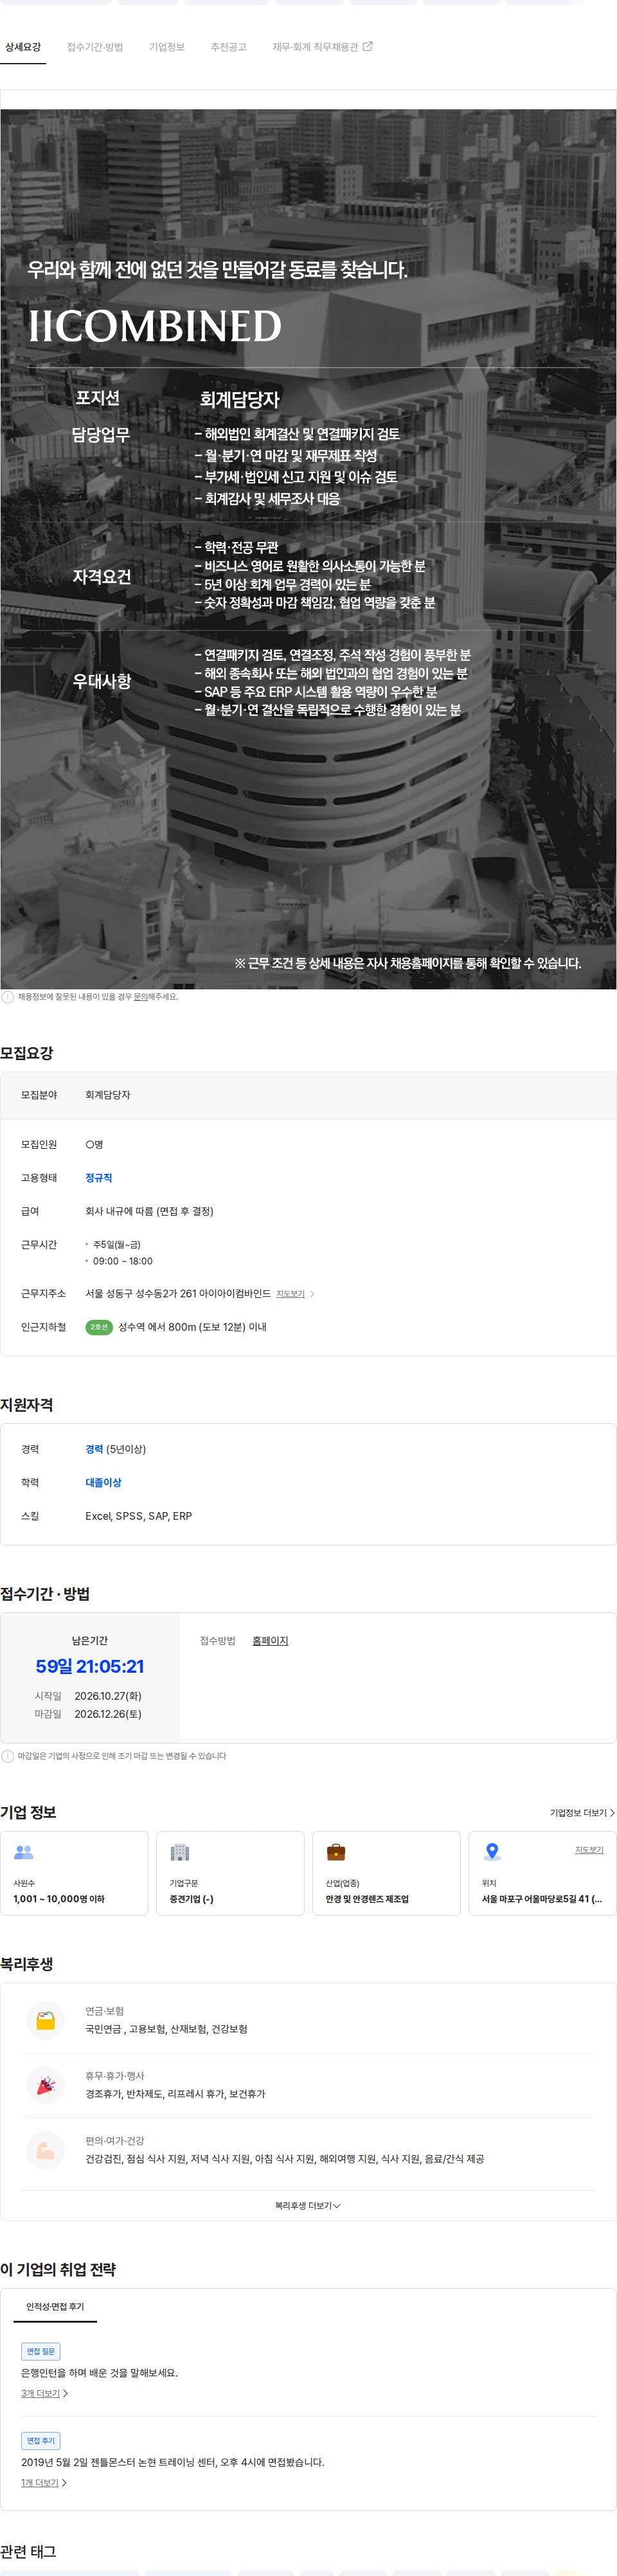617x2576 pixels.
Task: Click the 산업(업종) briefcase icon
Action: 336,1852
